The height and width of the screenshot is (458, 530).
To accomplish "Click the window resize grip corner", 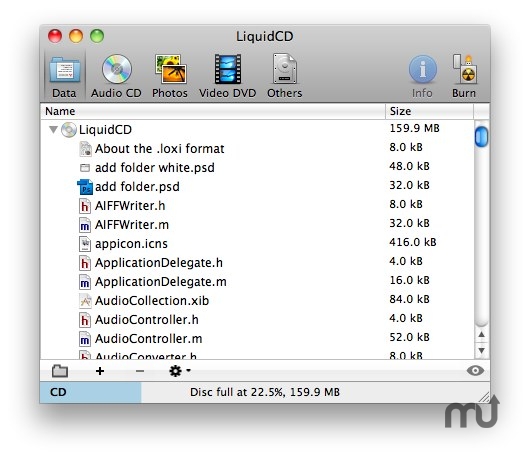I will pos(485,397).
